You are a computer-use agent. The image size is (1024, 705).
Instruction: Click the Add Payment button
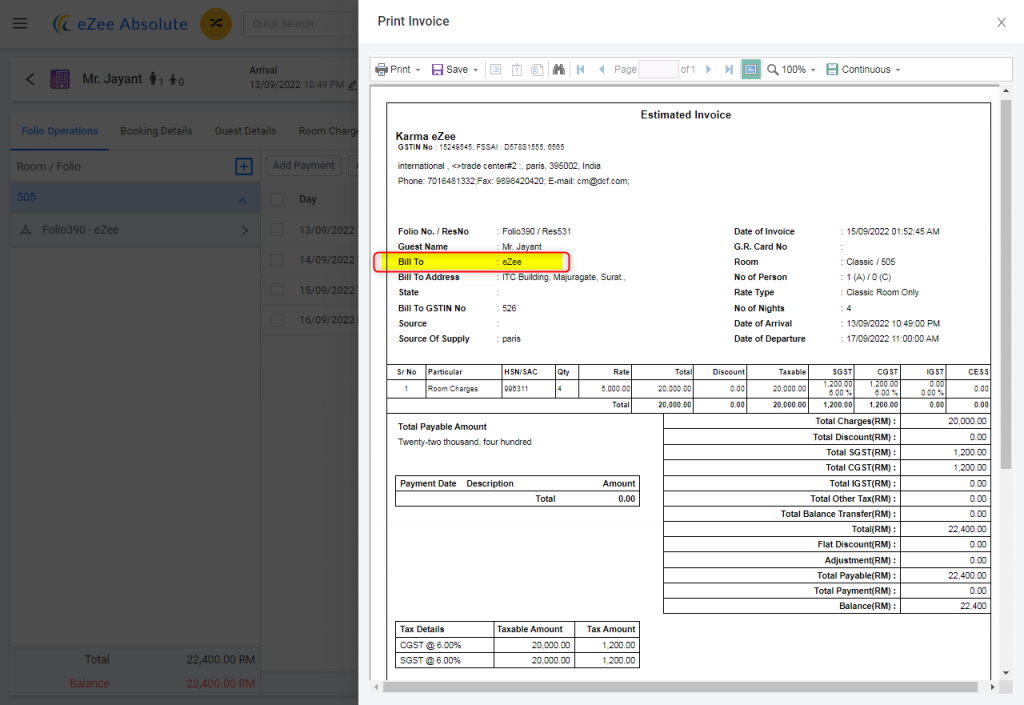coord(304,166)
